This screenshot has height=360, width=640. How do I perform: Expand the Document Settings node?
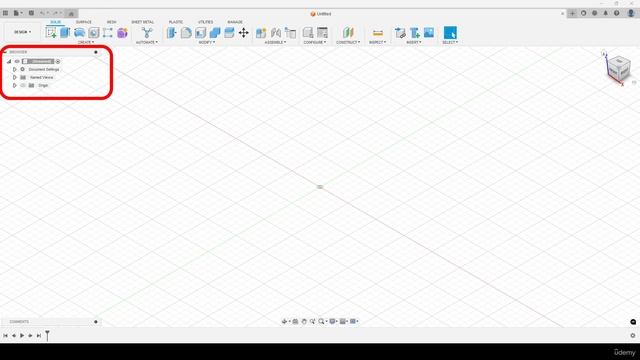pyautogui.click(x=15, y=69)
